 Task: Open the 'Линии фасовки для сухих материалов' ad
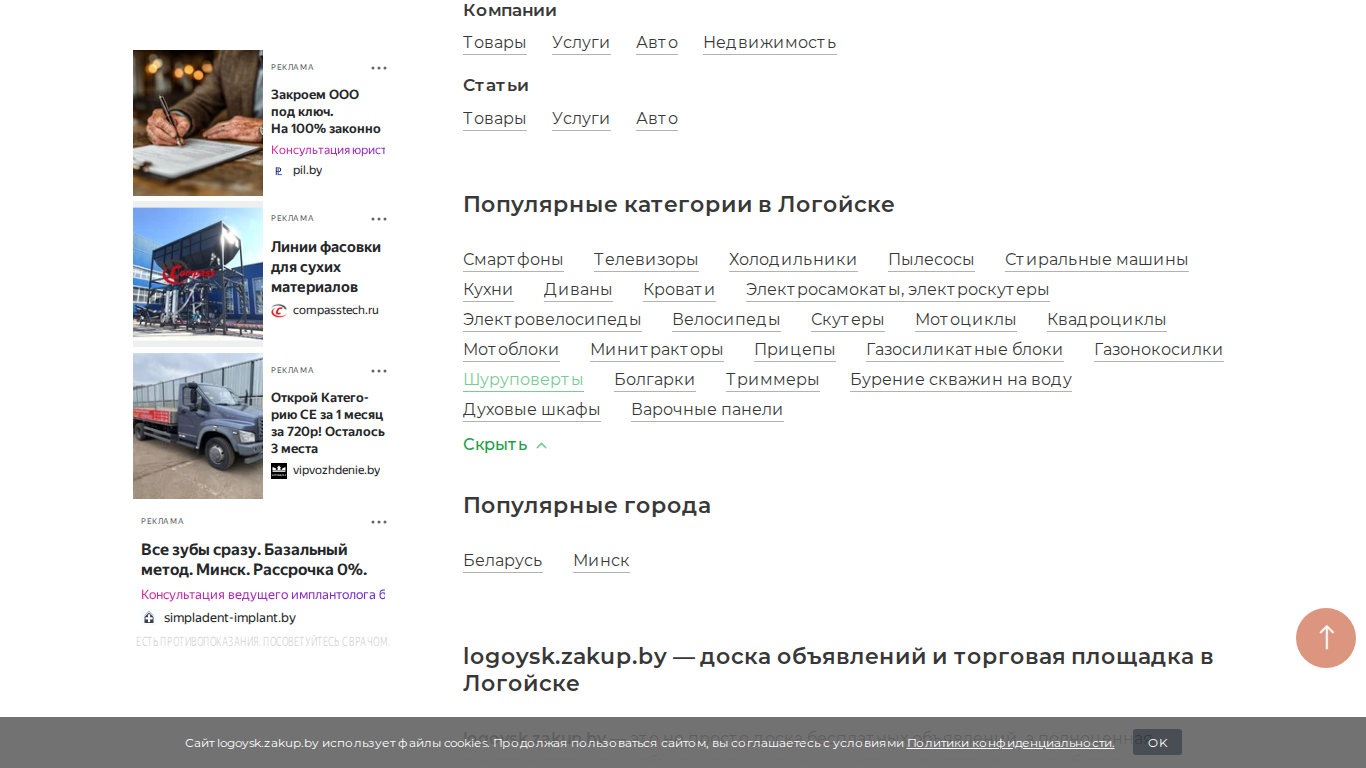pyautogui.click(x=326, y=267)
